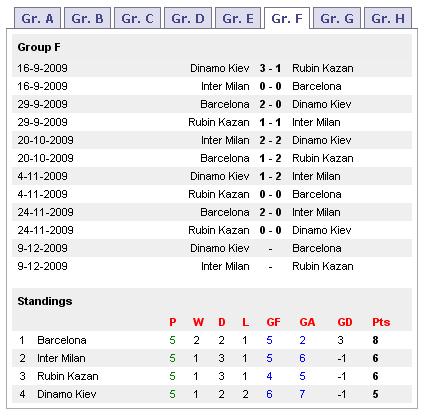Click the GF column header

[x=273, y=322]
